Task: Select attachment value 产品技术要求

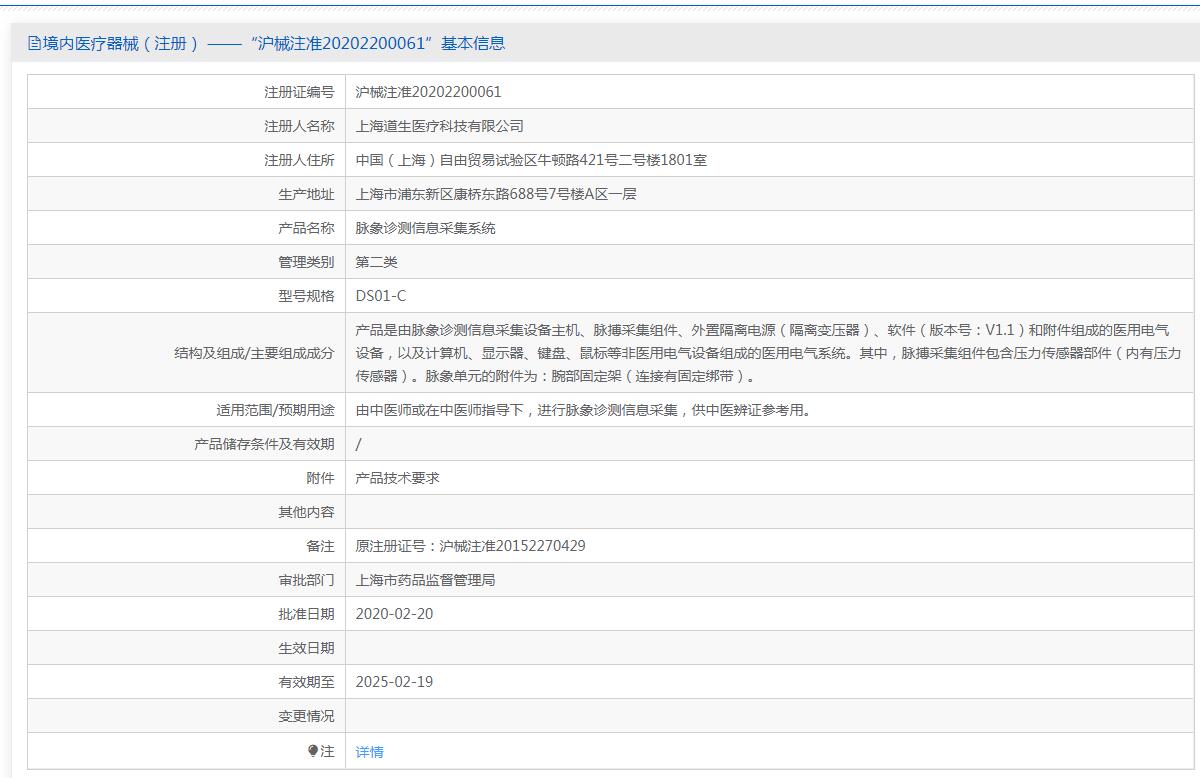Action: [398, 478]
